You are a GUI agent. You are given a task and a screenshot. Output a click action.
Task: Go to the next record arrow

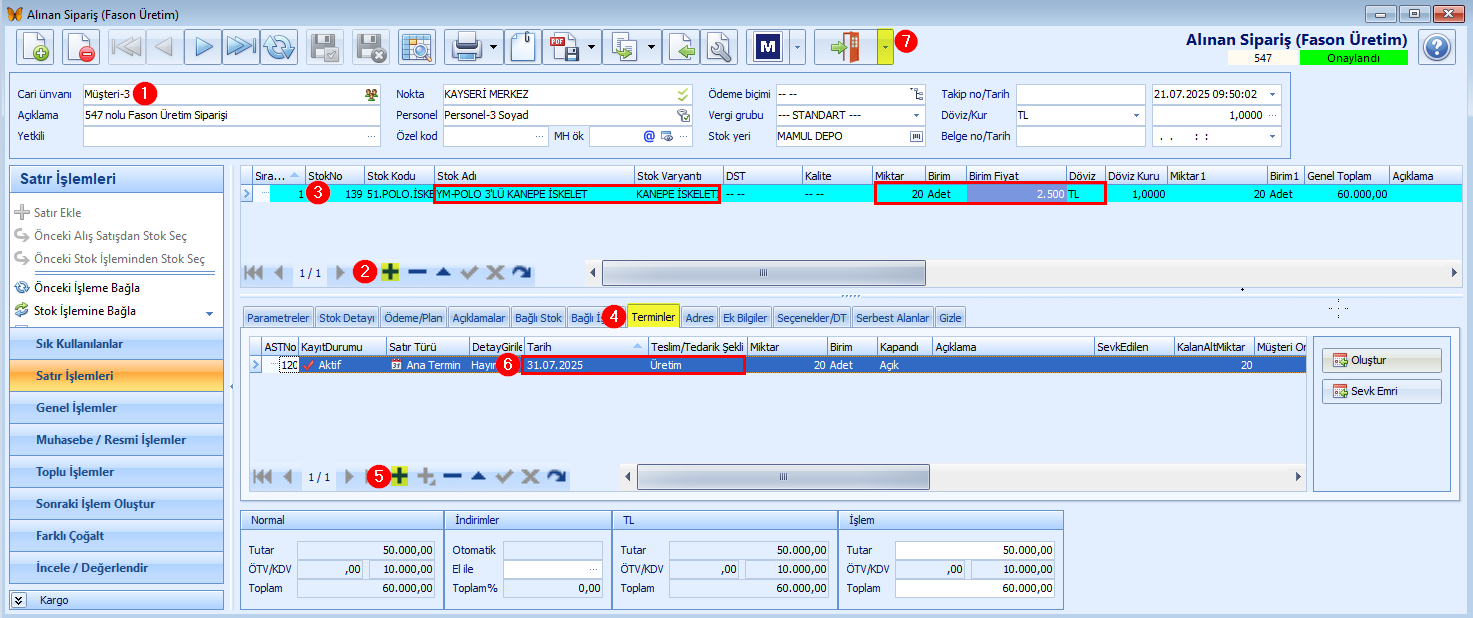[x=203, y=47]
